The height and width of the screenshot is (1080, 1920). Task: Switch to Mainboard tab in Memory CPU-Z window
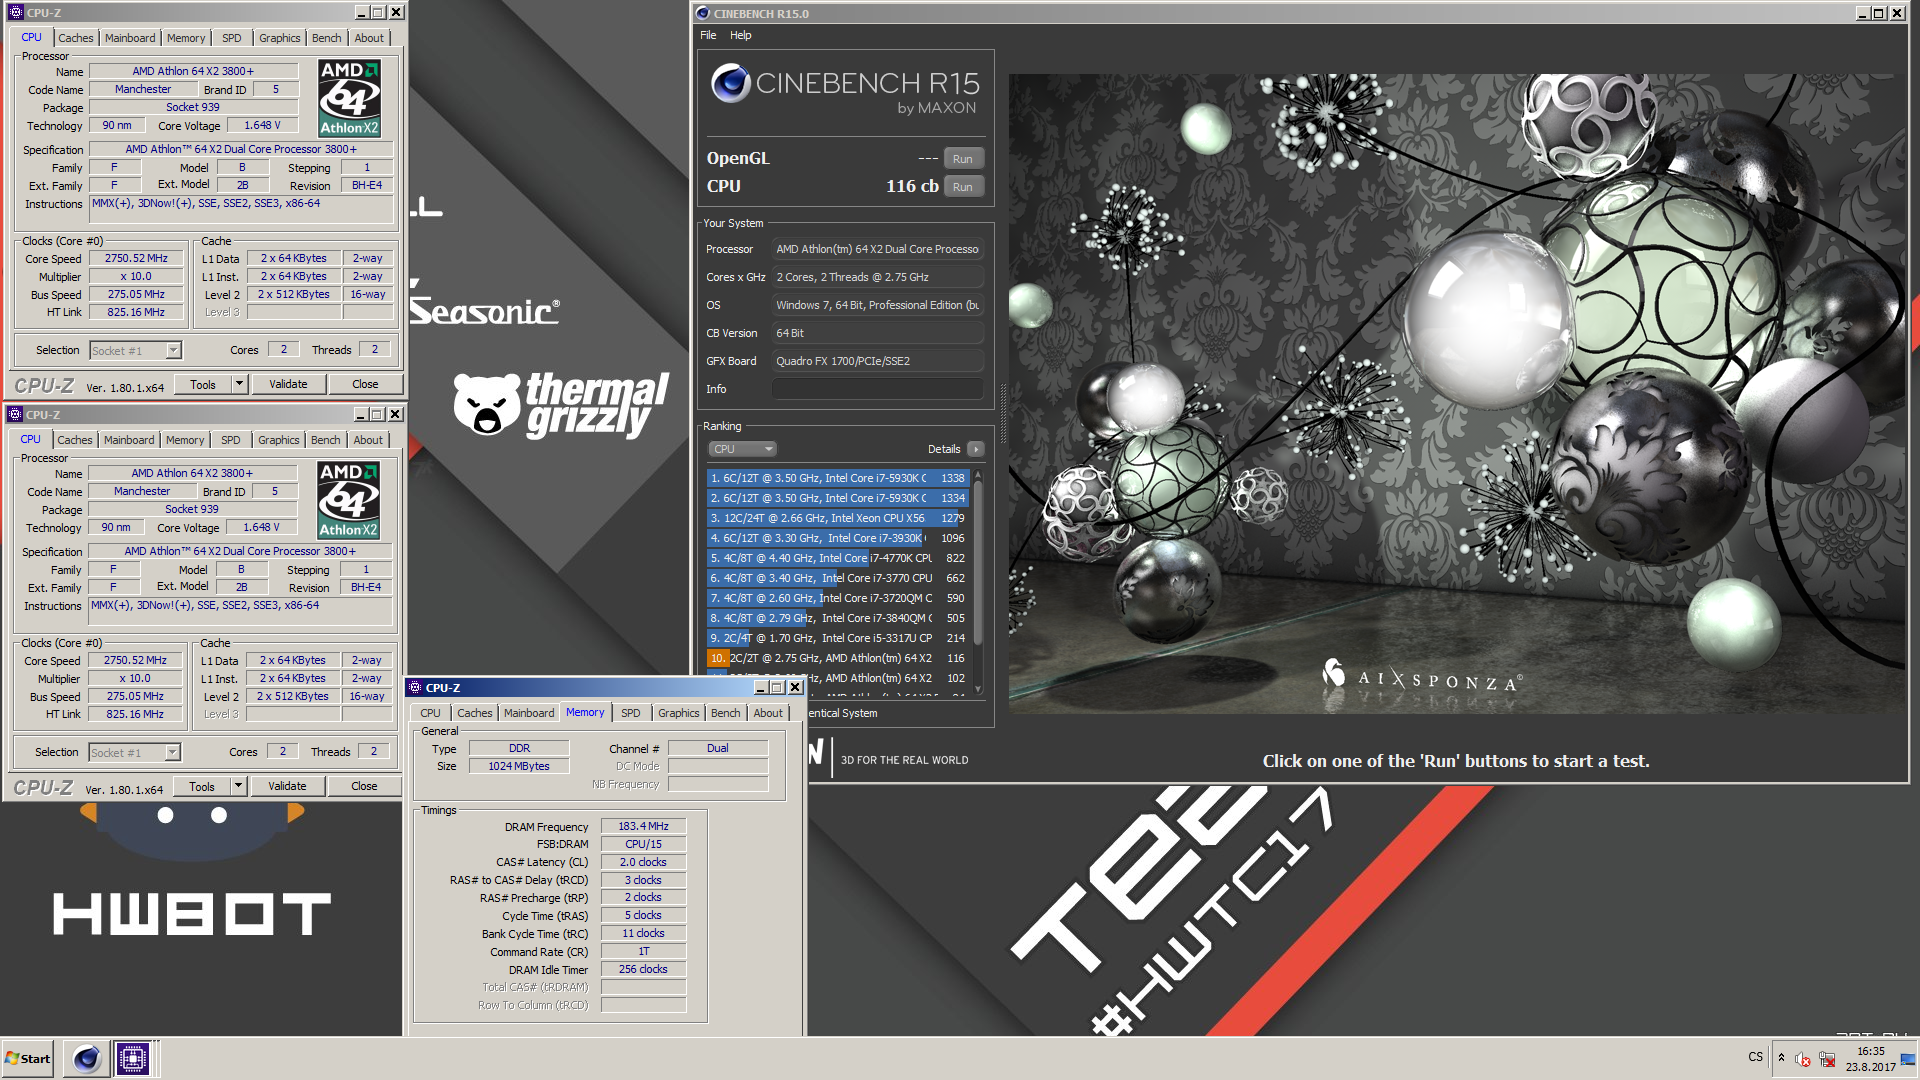click(529, 713)
